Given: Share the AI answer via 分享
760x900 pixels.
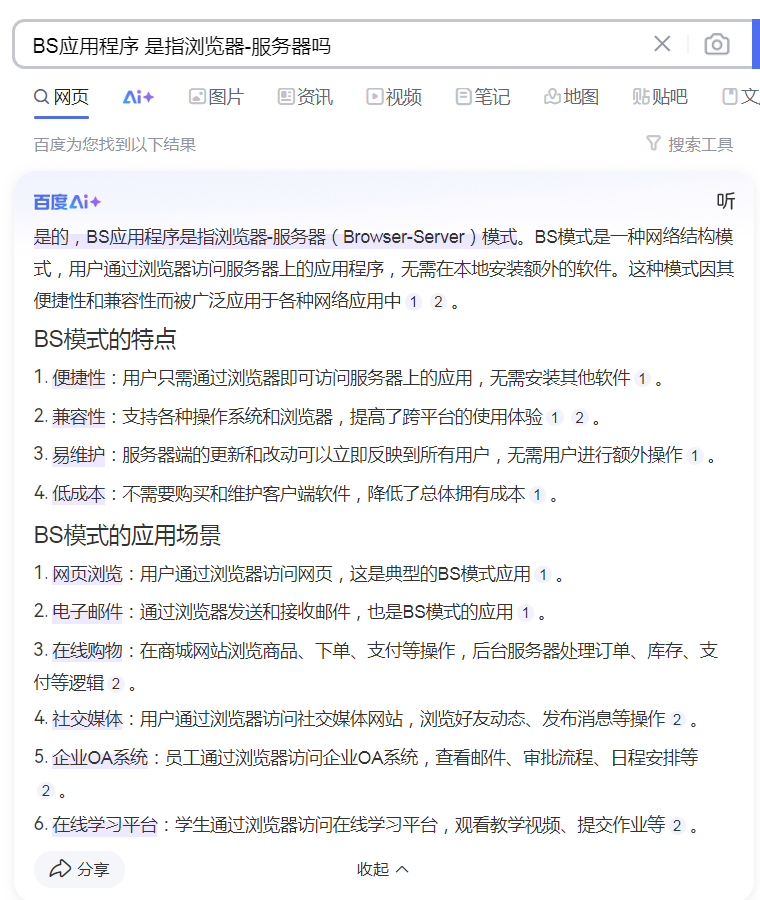Looking at the screenshot, I should 79,869.
